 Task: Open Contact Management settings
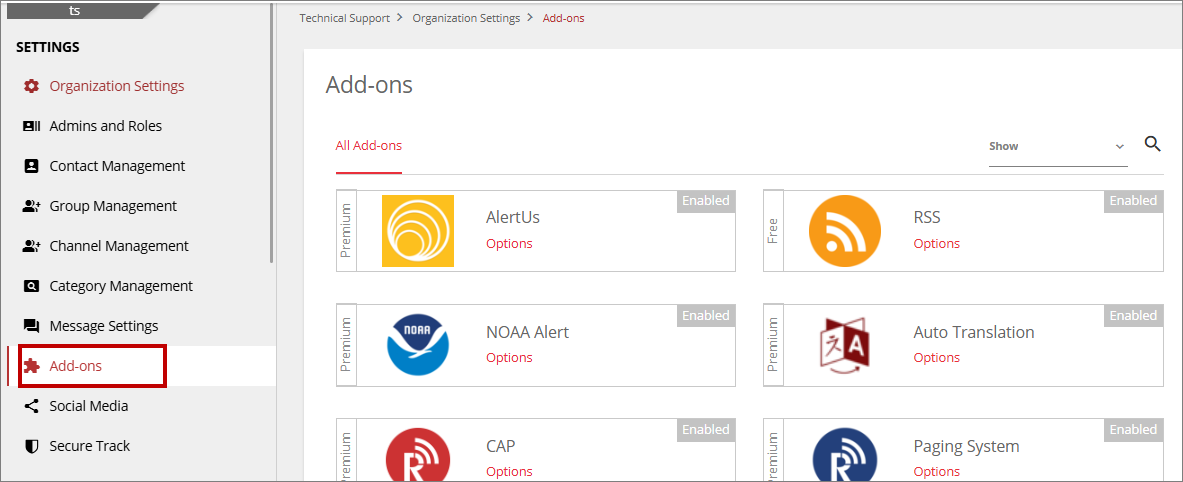tap(117, 166)
